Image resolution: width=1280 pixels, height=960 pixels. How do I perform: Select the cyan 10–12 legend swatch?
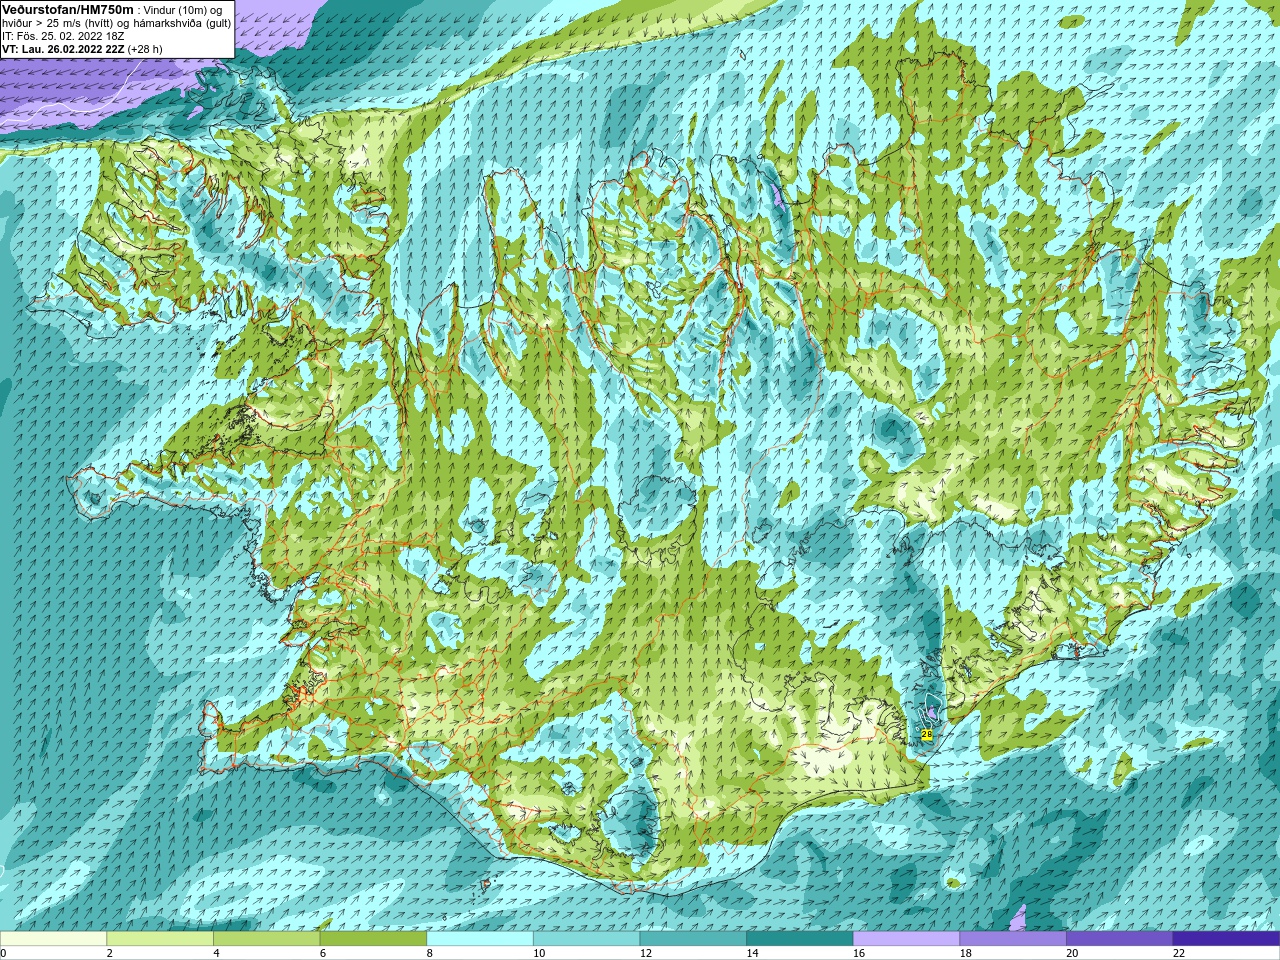[x=586, y=939]
